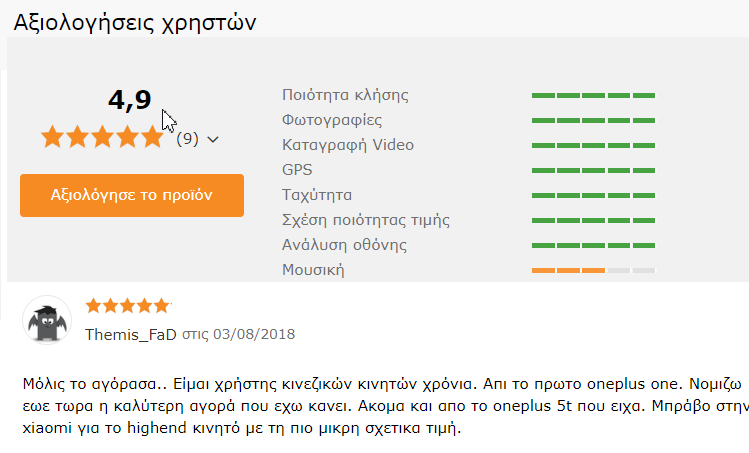This screenshot has height=453, width=749.
Task: Select the Ταχύτητα rating bar
Action: click(593, 195)
